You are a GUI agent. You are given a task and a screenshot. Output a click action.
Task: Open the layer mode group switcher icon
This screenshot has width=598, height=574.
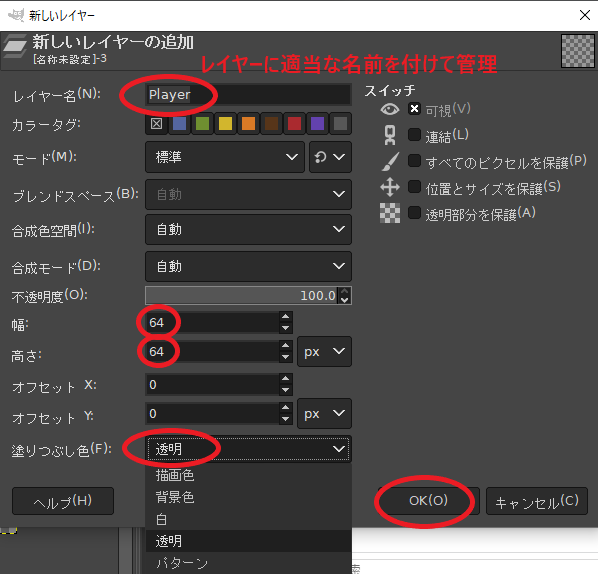pos(330,157)
